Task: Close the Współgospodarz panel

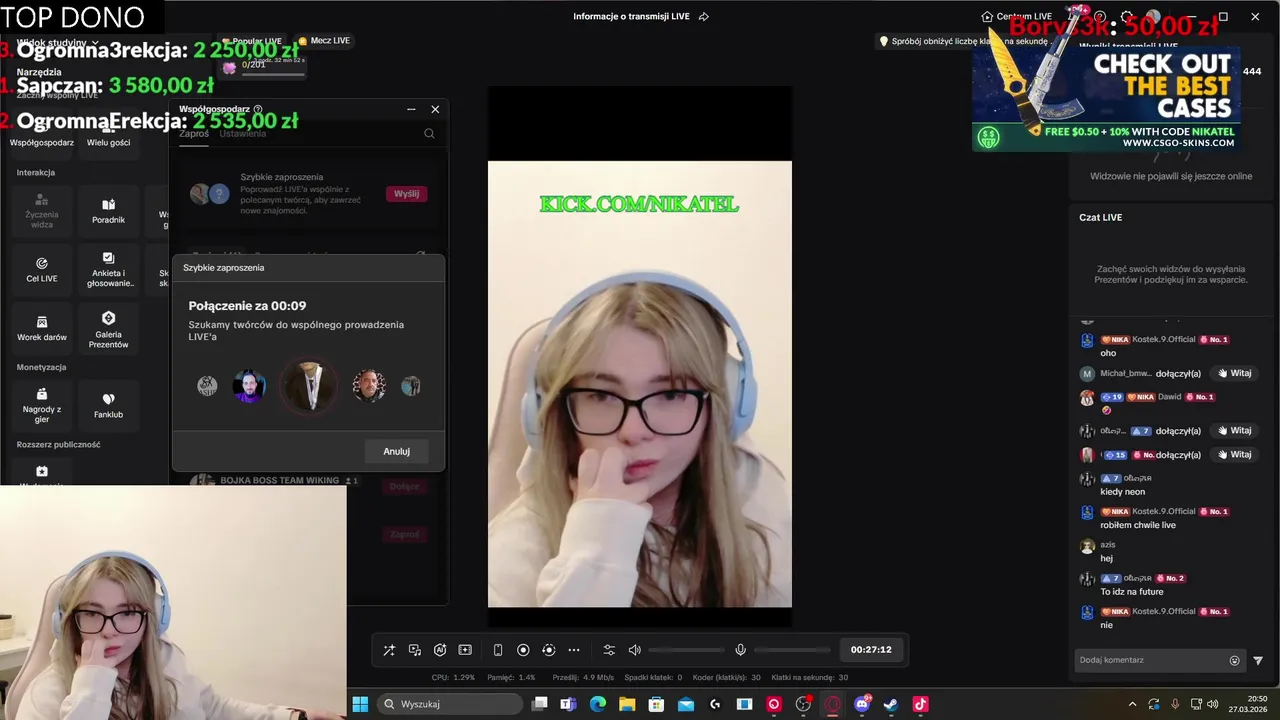Action: [435, 109]
